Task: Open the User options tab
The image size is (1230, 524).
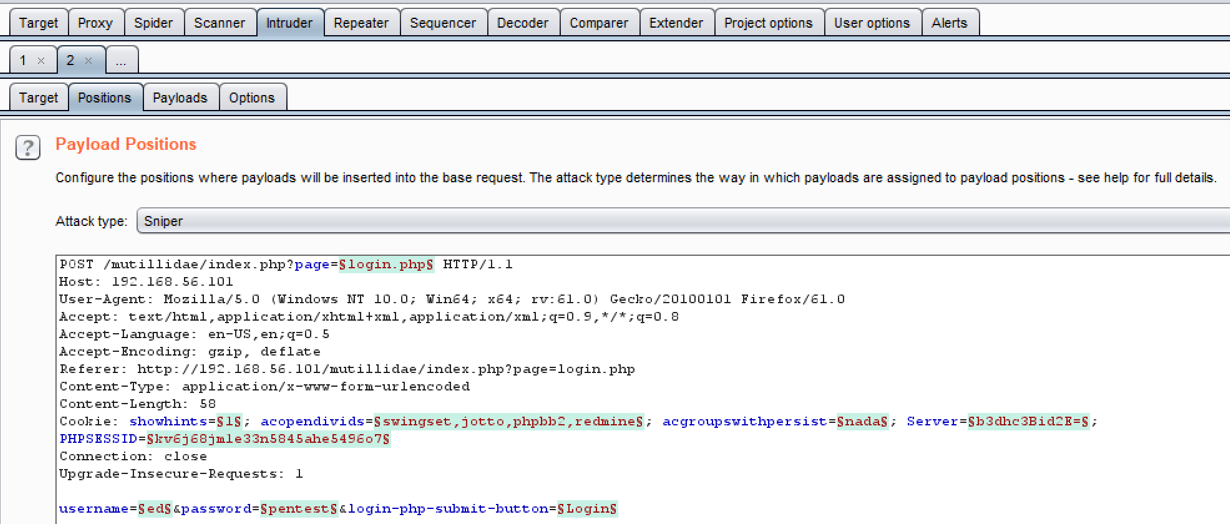Action: pos(872,22)
